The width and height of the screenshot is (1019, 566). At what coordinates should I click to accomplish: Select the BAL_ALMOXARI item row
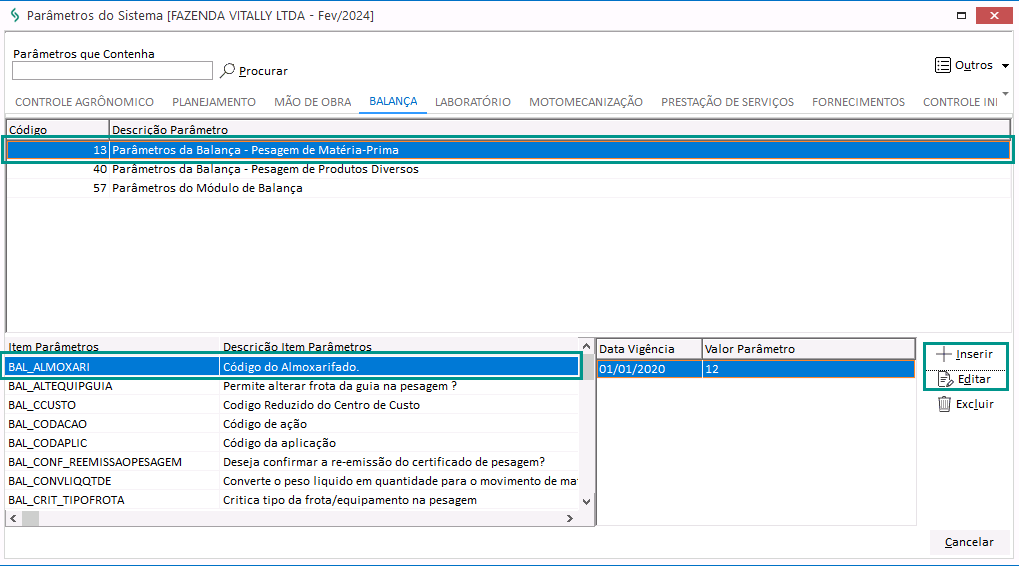[x=292, y=367]
